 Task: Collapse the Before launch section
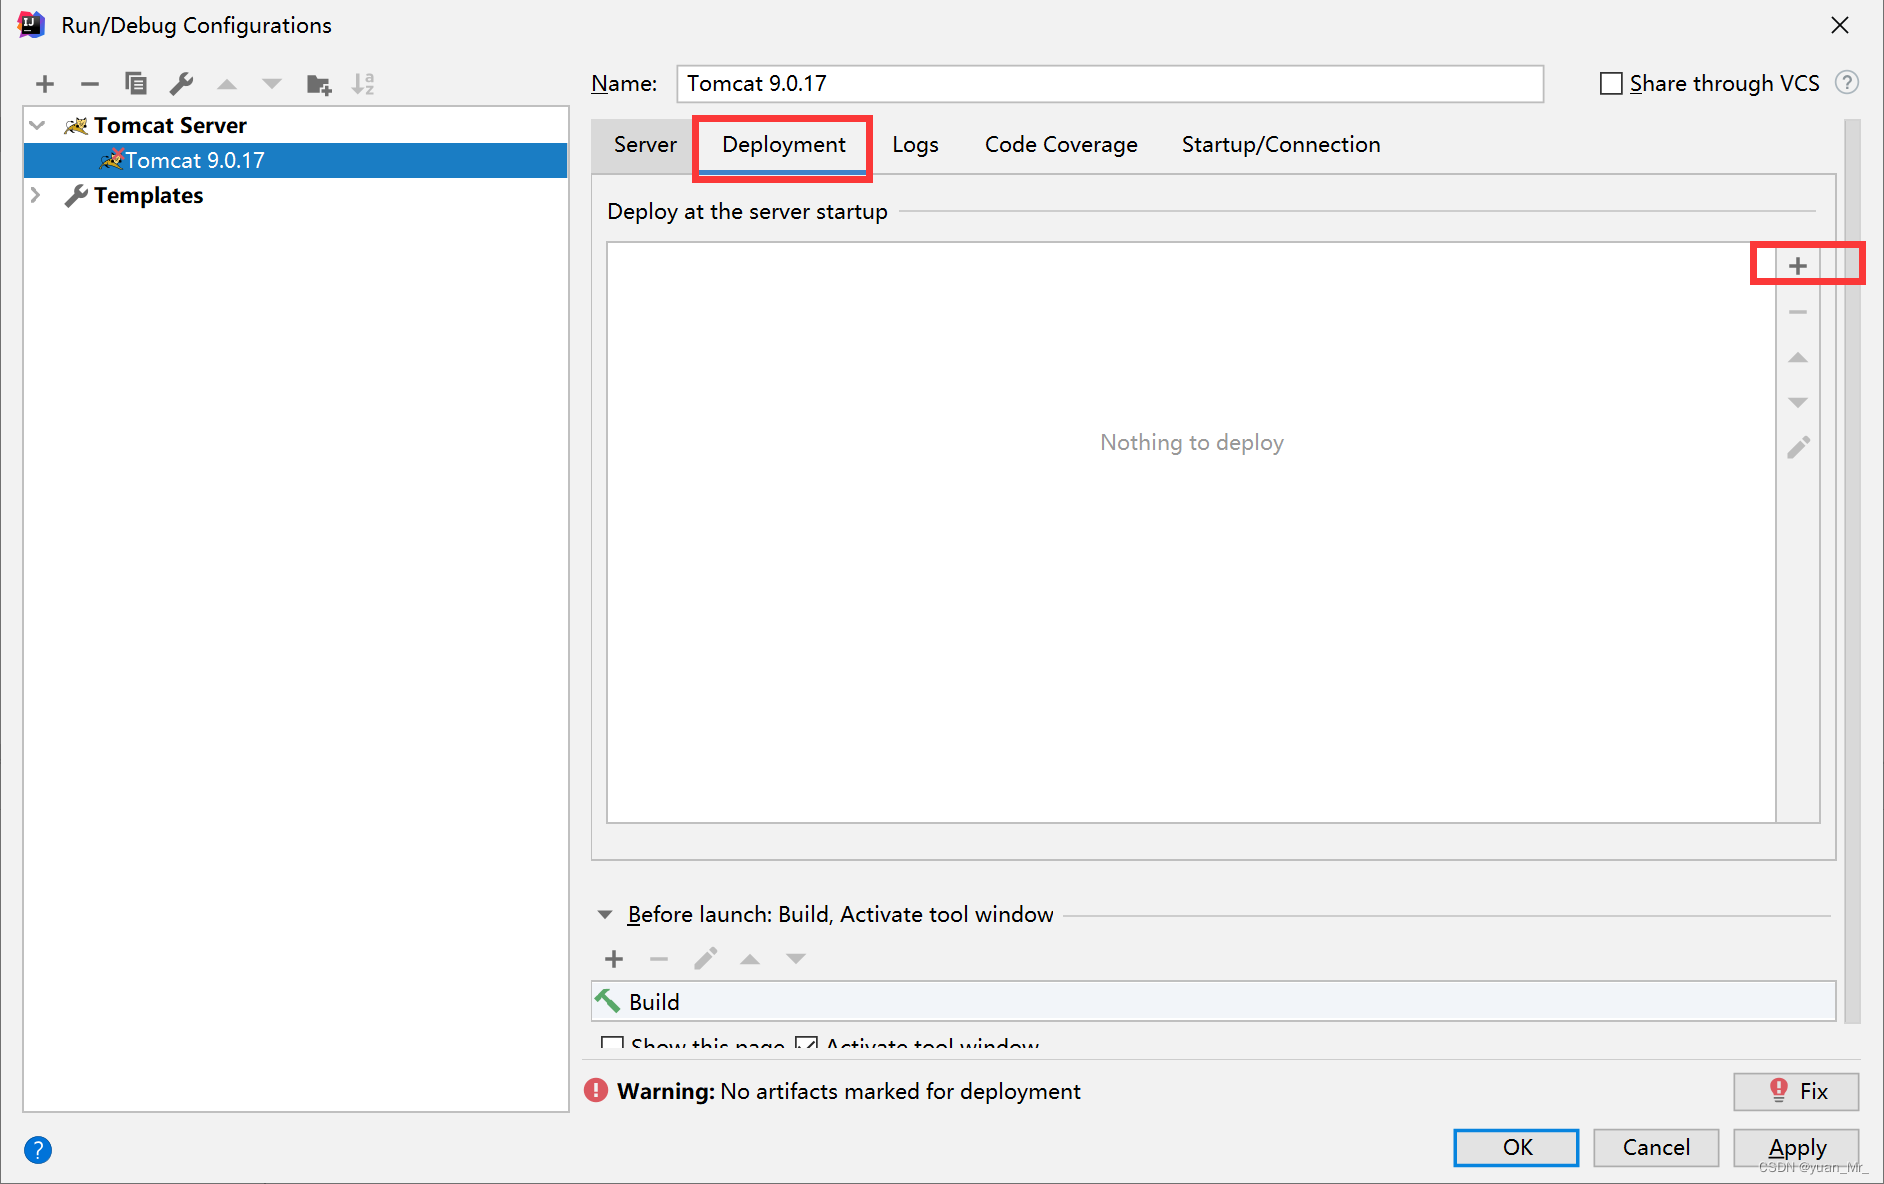click(x=605, y=914)
